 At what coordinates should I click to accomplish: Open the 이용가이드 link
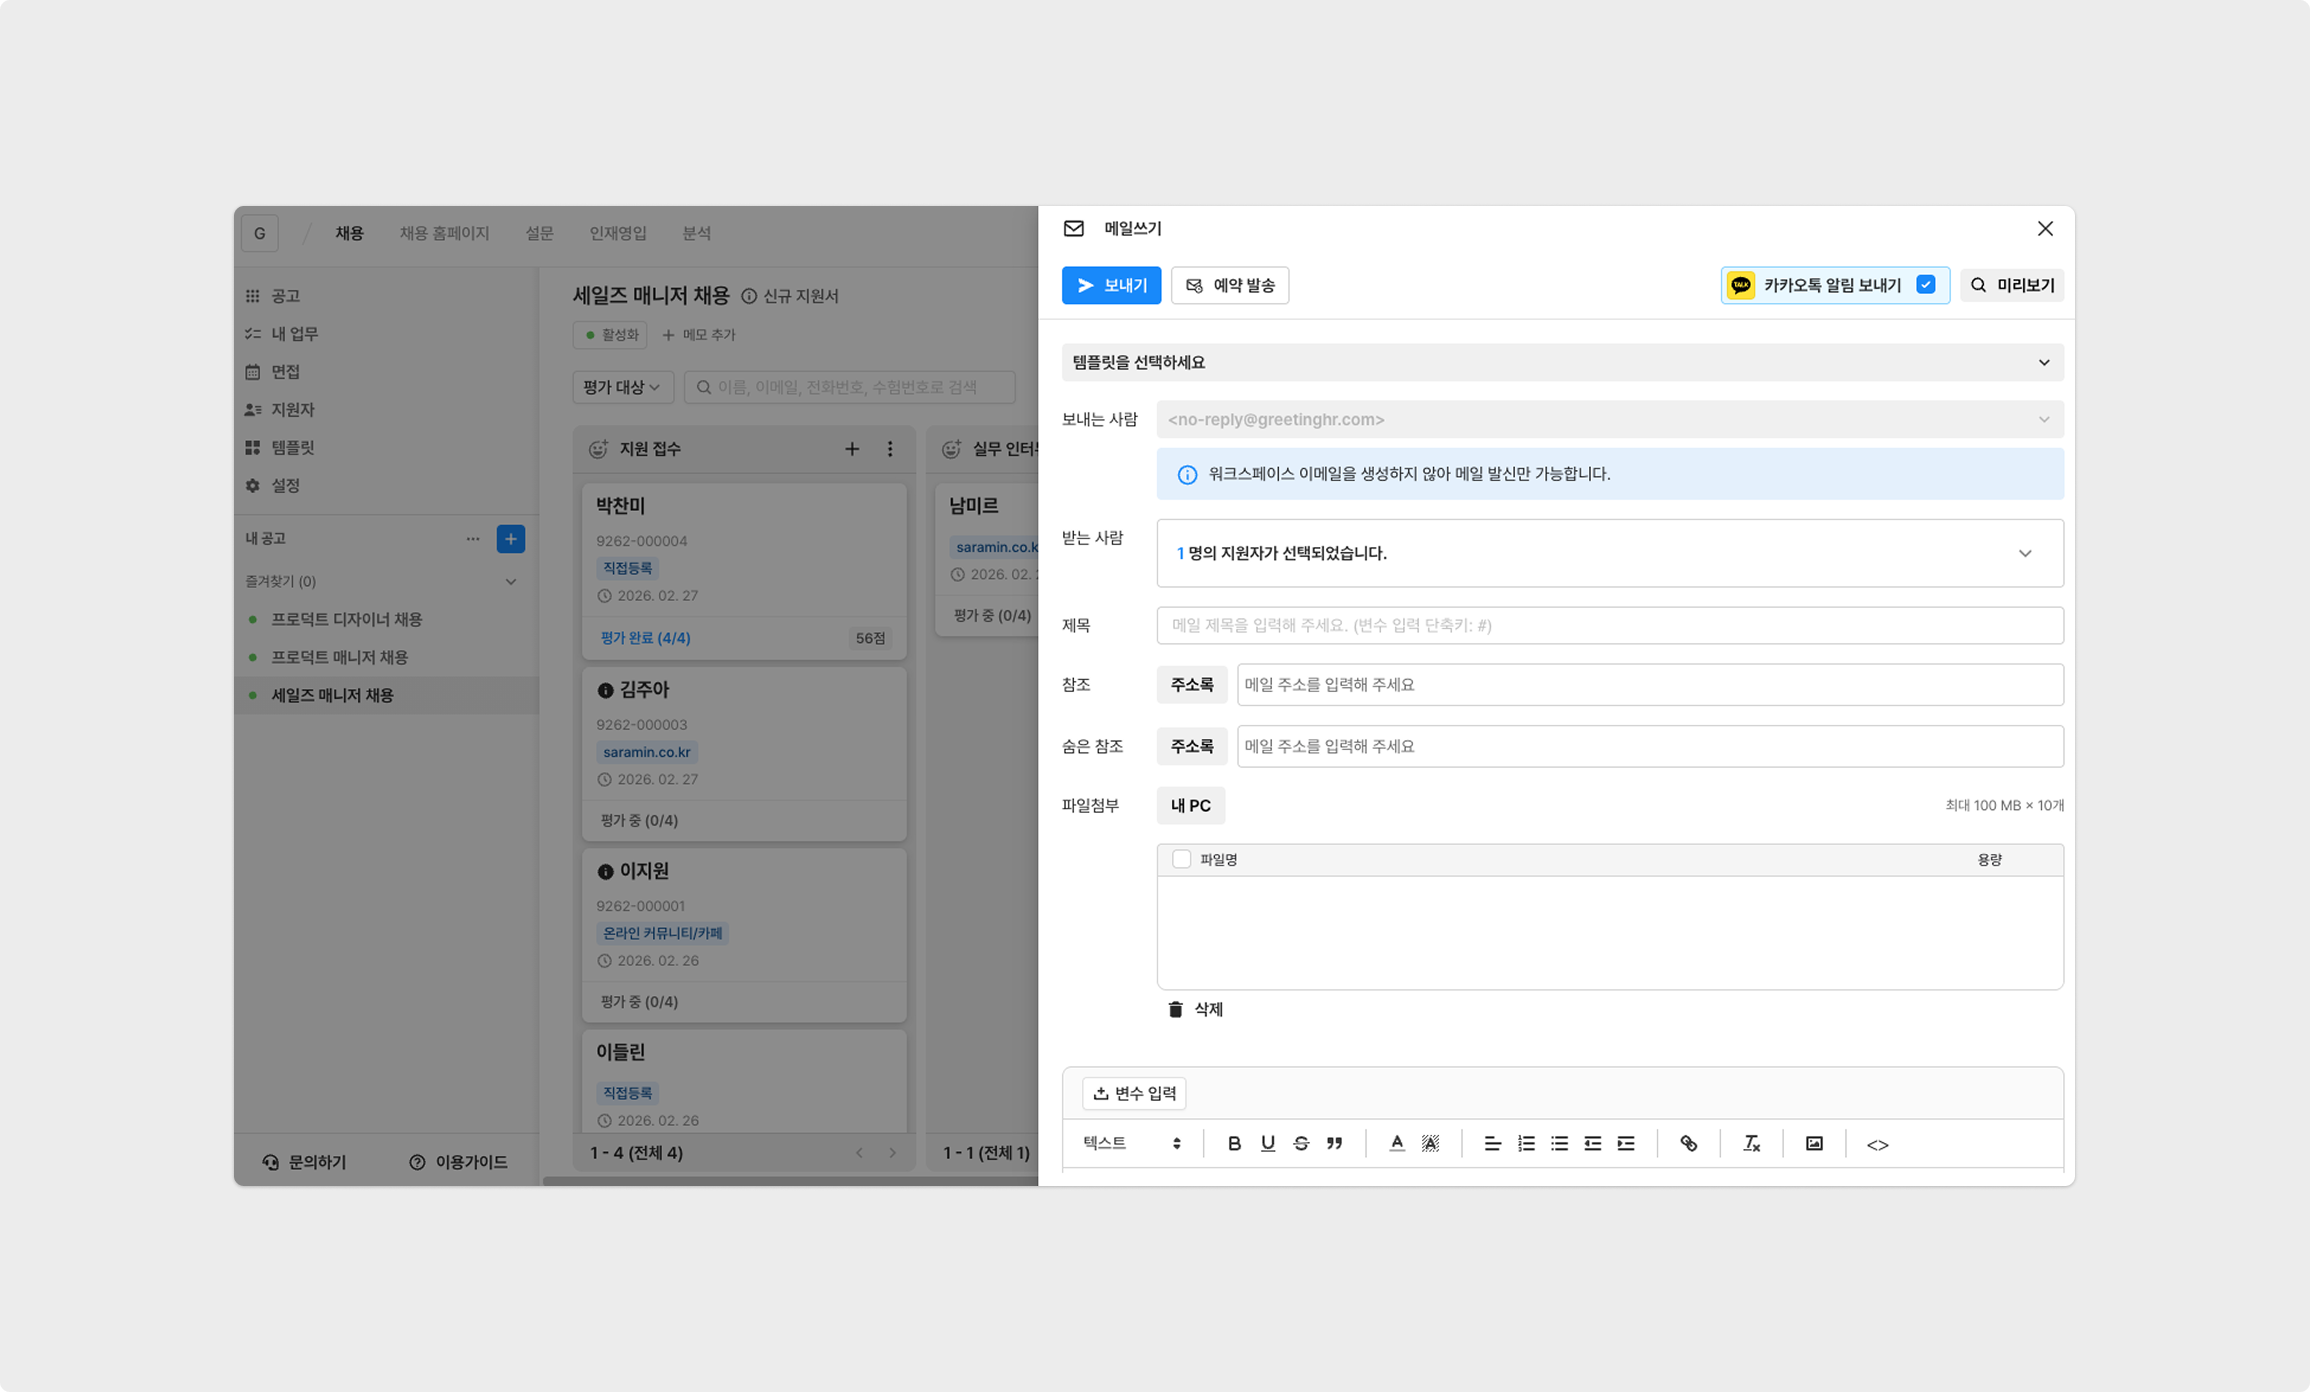pyautogui.click(x=458, y=1162)
